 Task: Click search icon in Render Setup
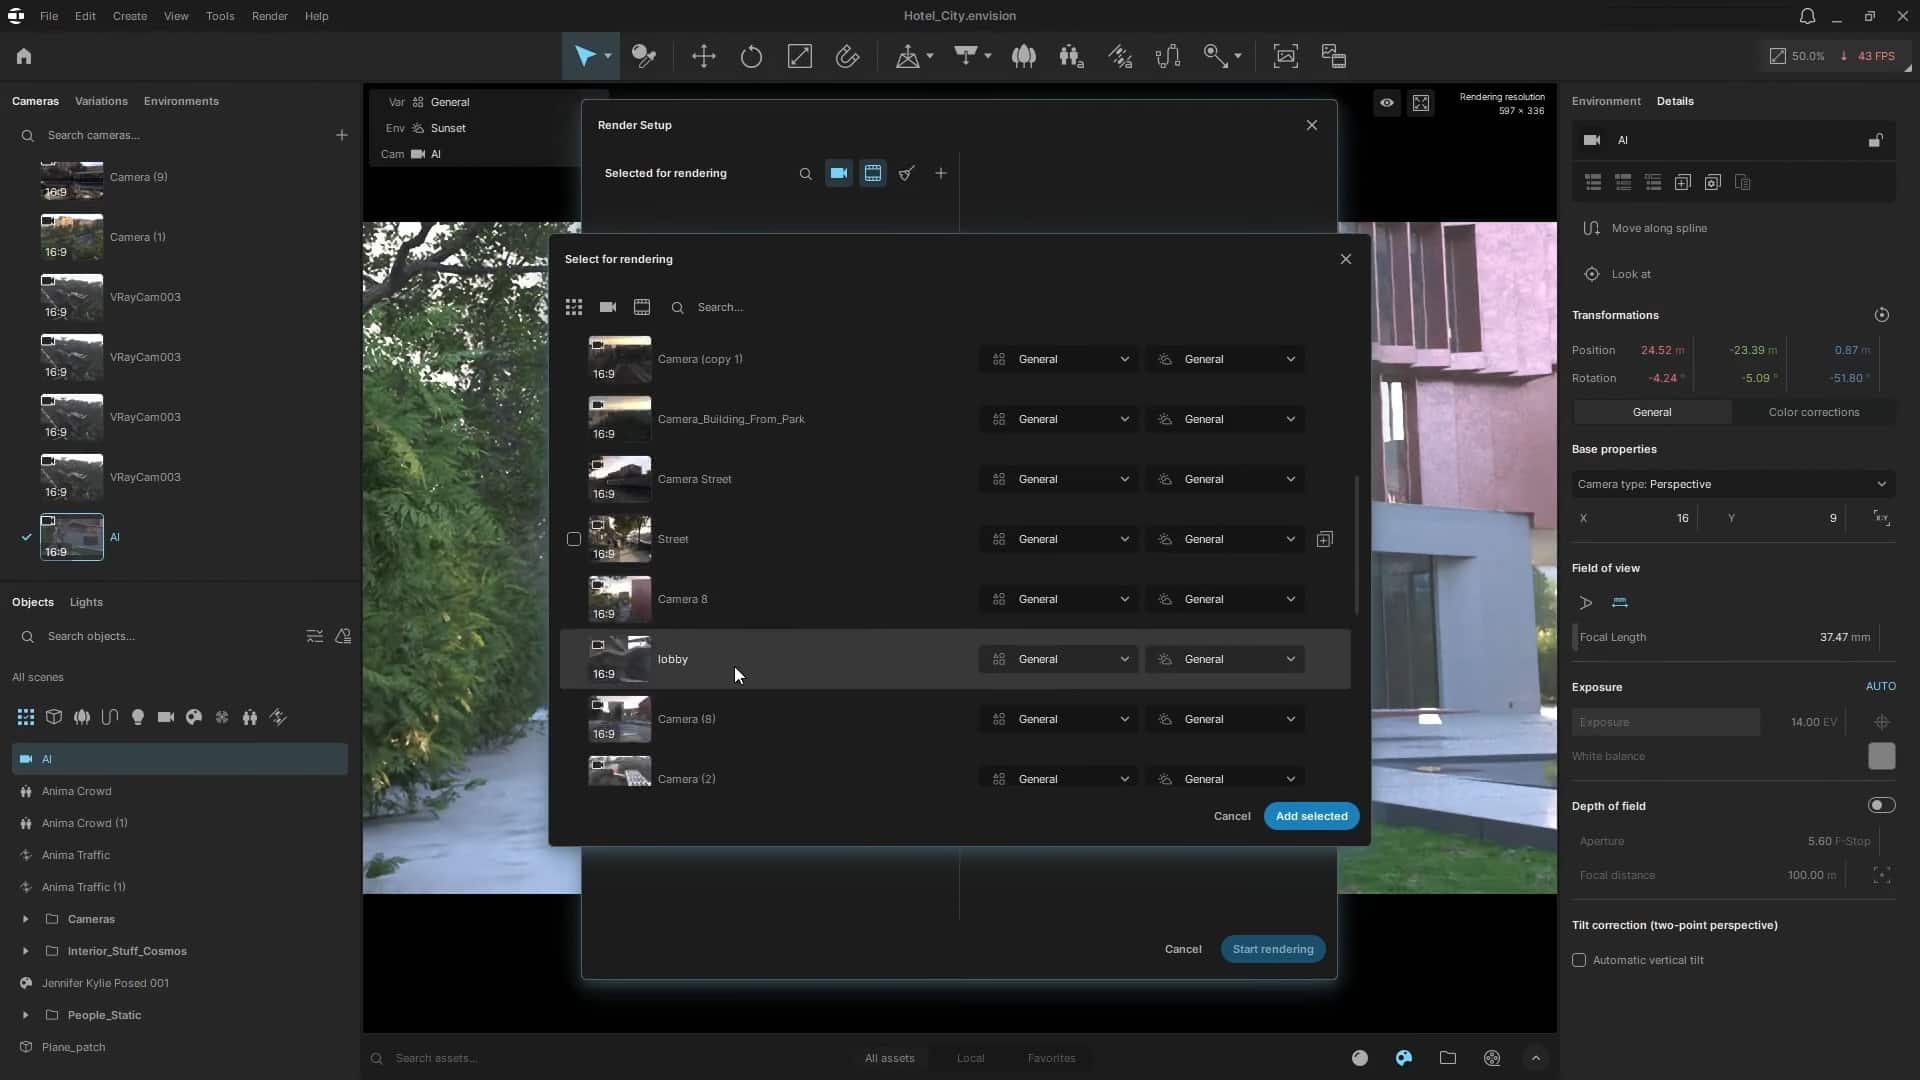click(805, 173)
